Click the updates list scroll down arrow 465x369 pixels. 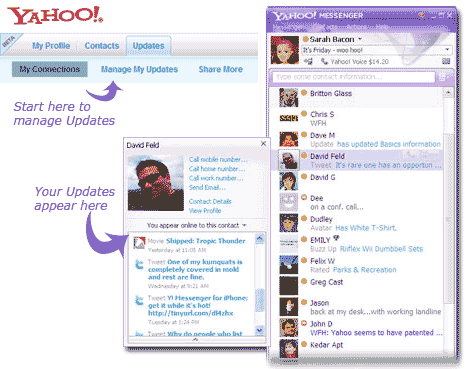coord(260,330)
